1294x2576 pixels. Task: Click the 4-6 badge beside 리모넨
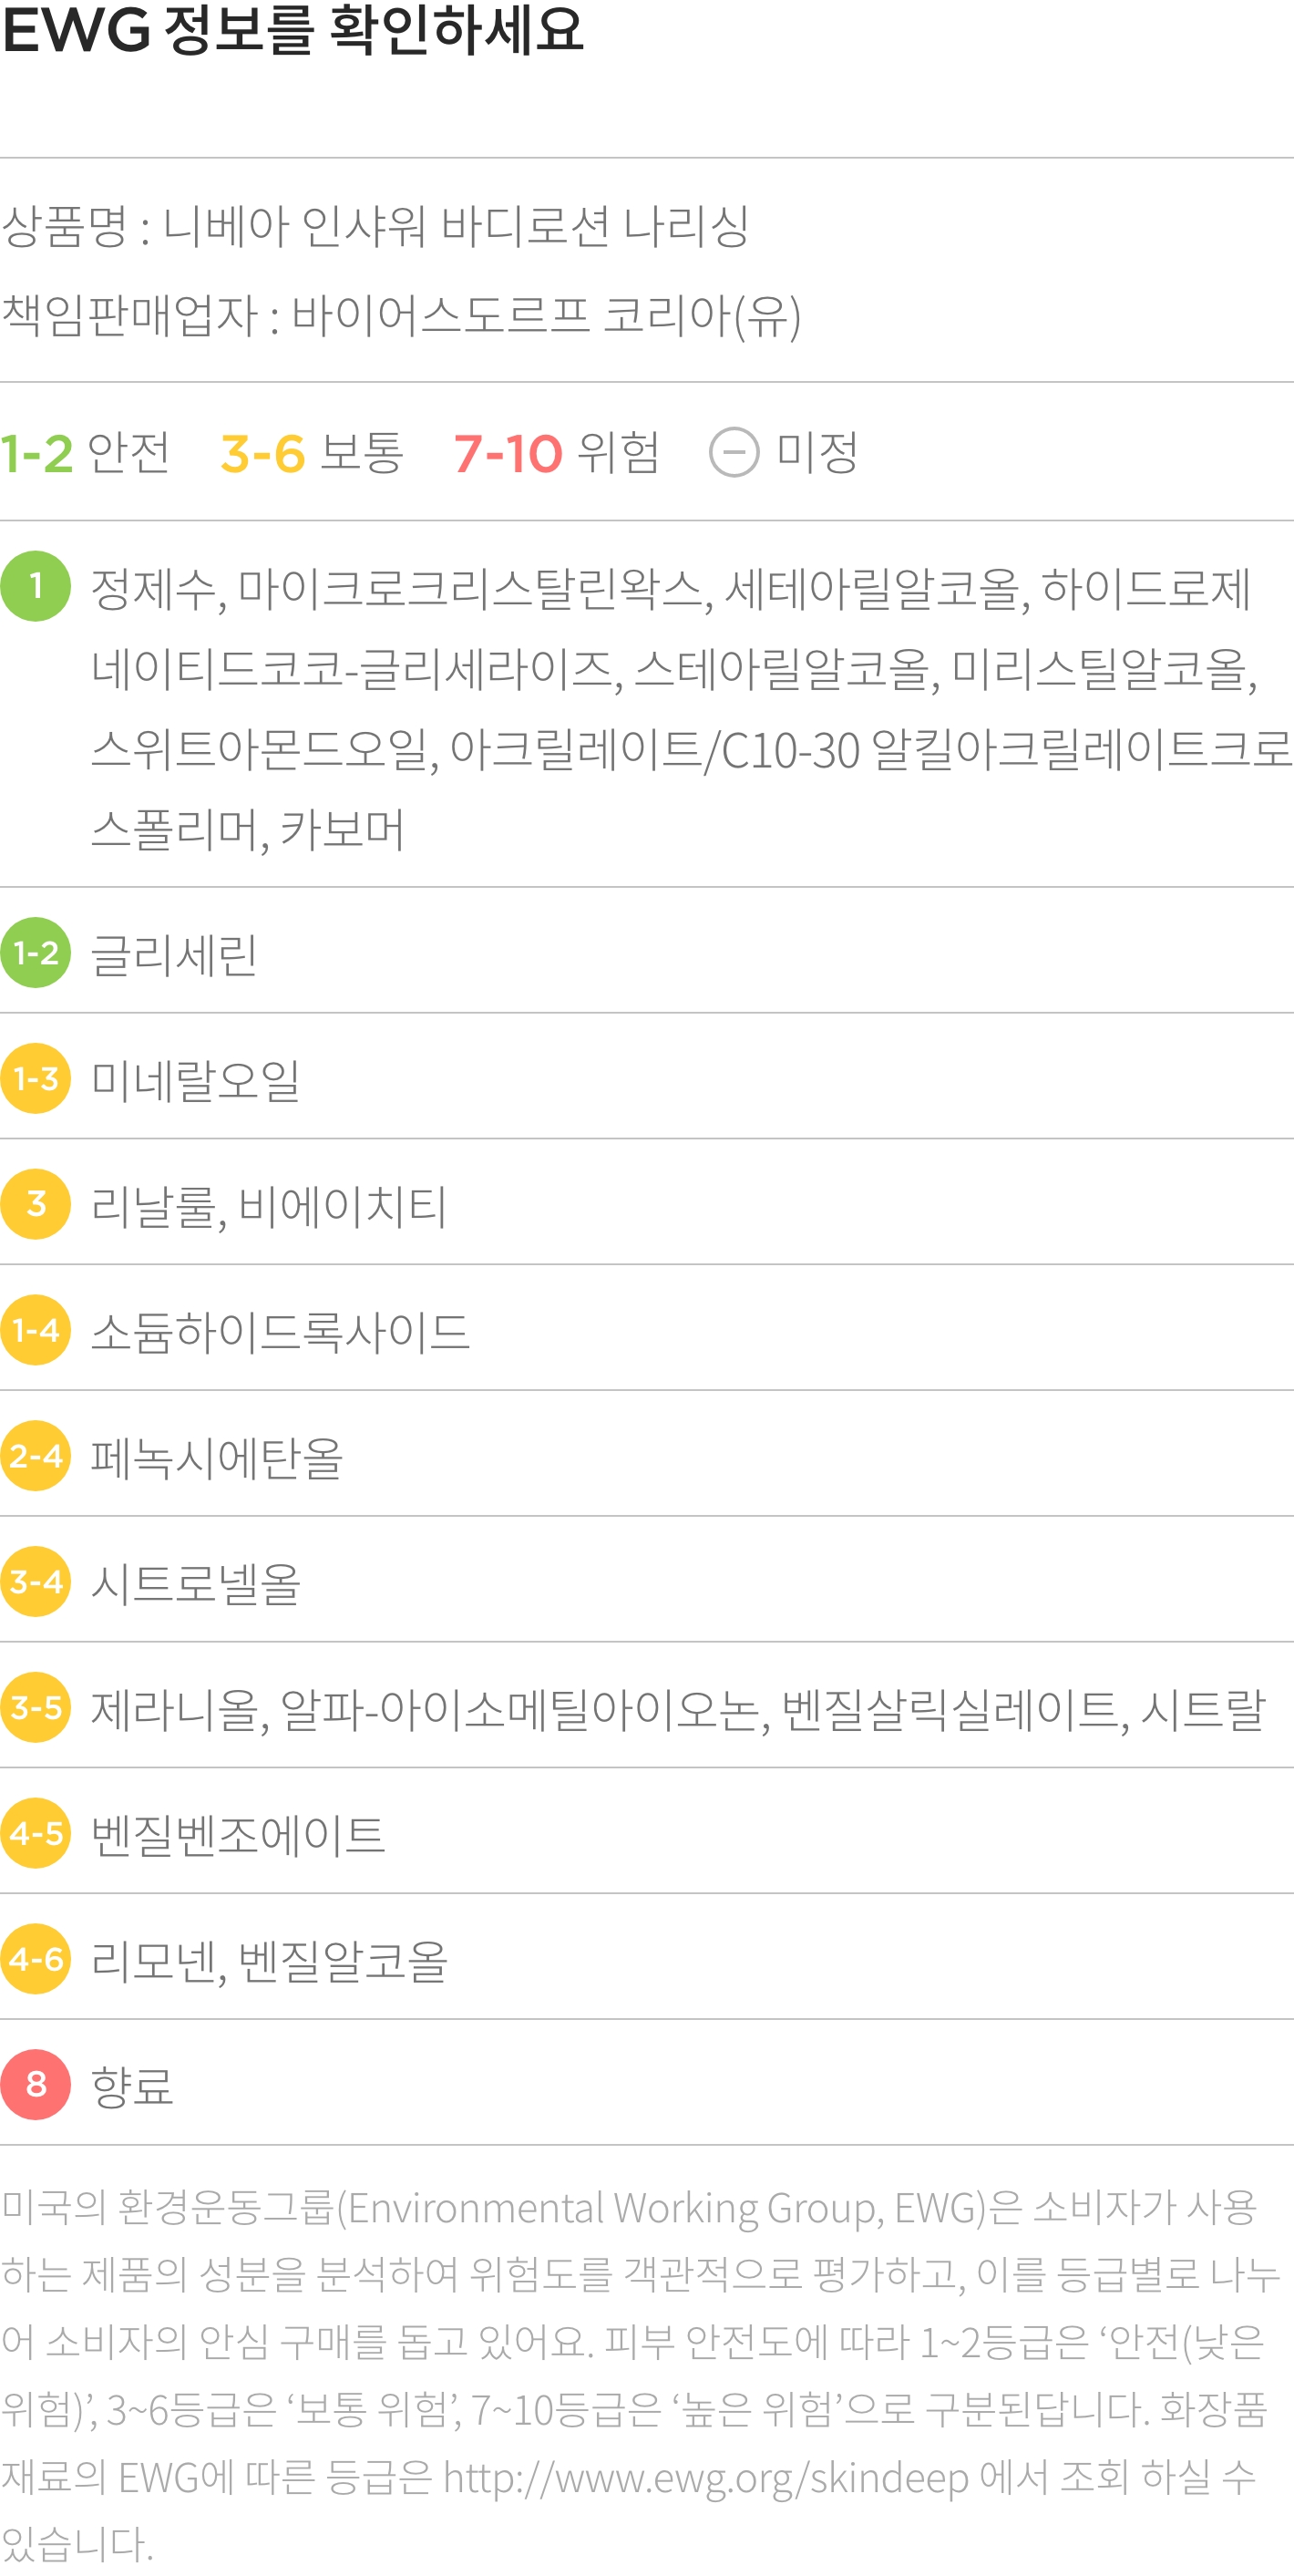click(36, 1959)
